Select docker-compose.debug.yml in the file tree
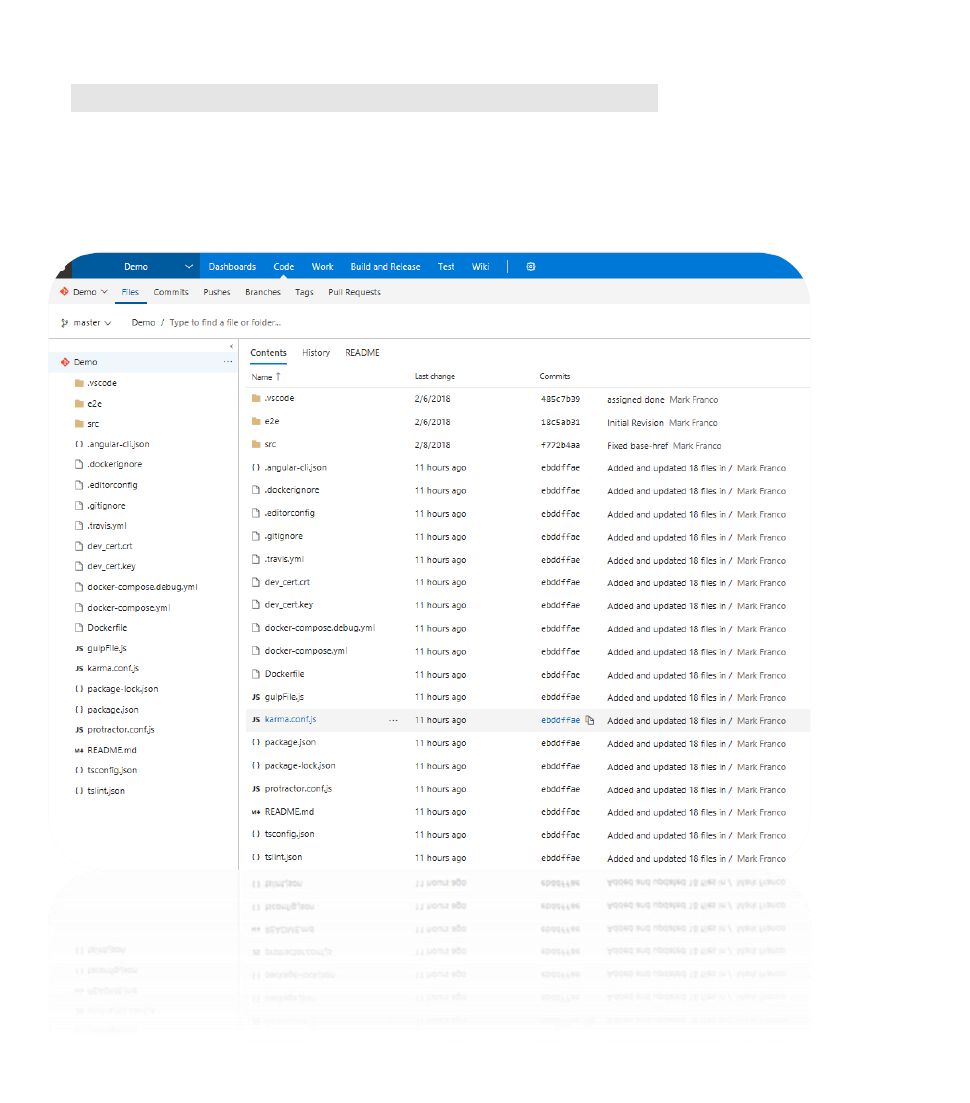 142,587
